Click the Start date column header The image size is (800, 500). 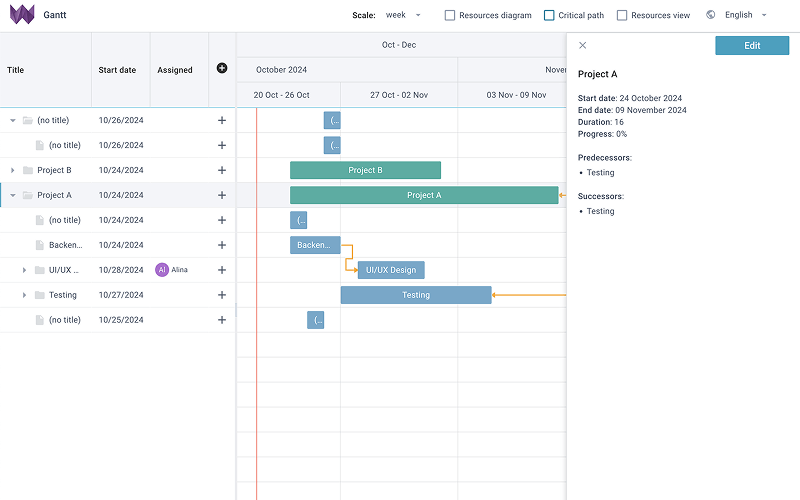click(x=117, y=70)
